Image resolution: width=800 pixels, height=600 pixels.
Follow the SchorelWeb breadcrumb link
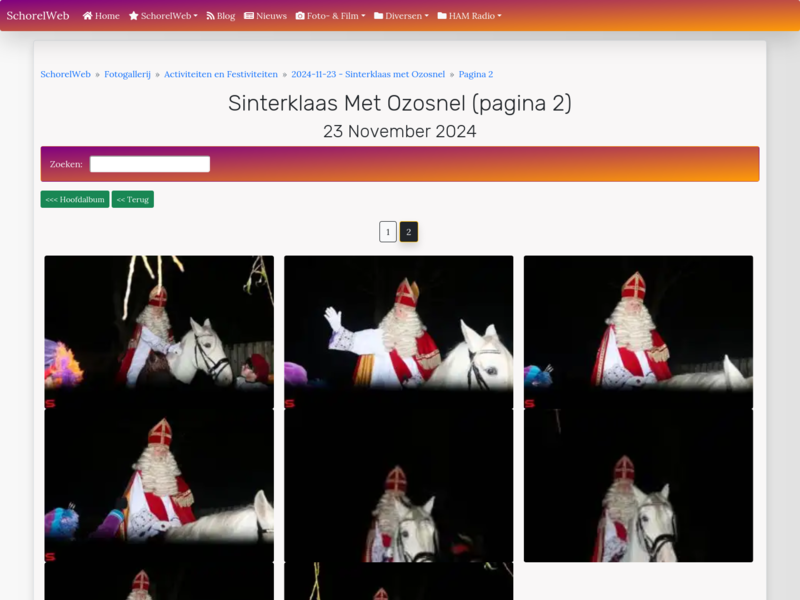point(65,74)
